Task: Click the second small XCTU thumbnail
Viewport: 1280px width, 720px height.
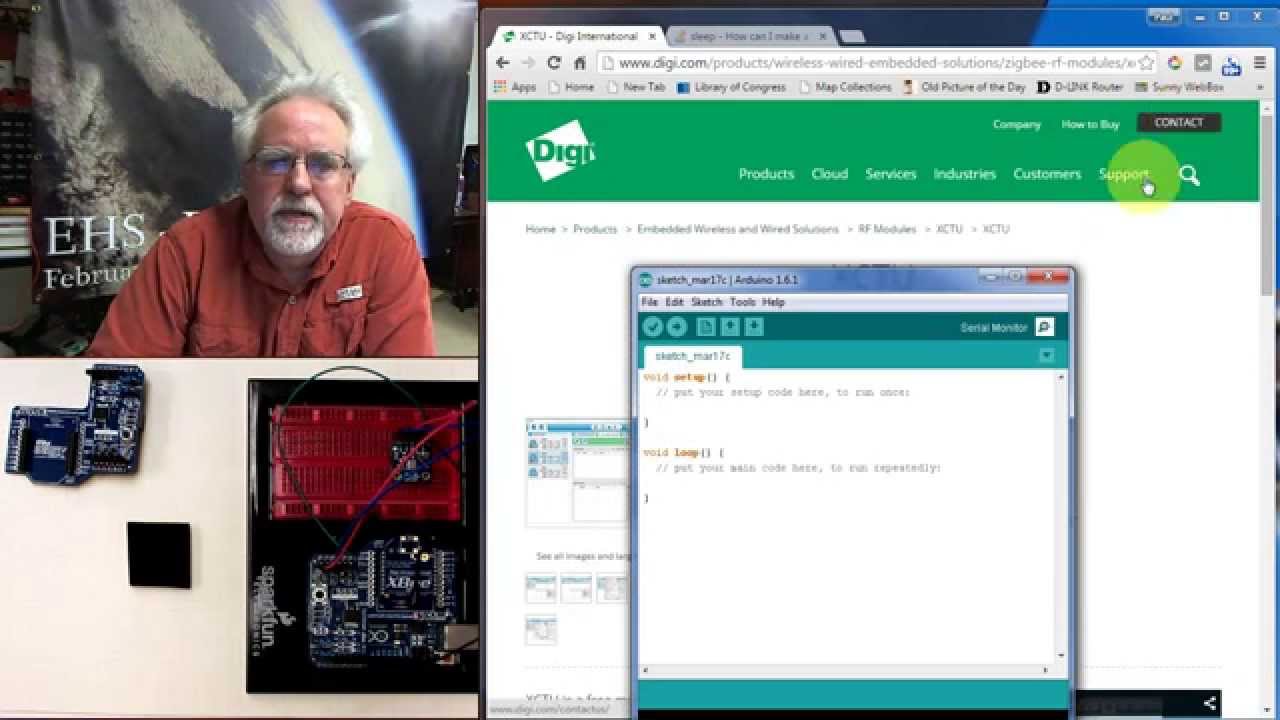Action: coord(576,588)
